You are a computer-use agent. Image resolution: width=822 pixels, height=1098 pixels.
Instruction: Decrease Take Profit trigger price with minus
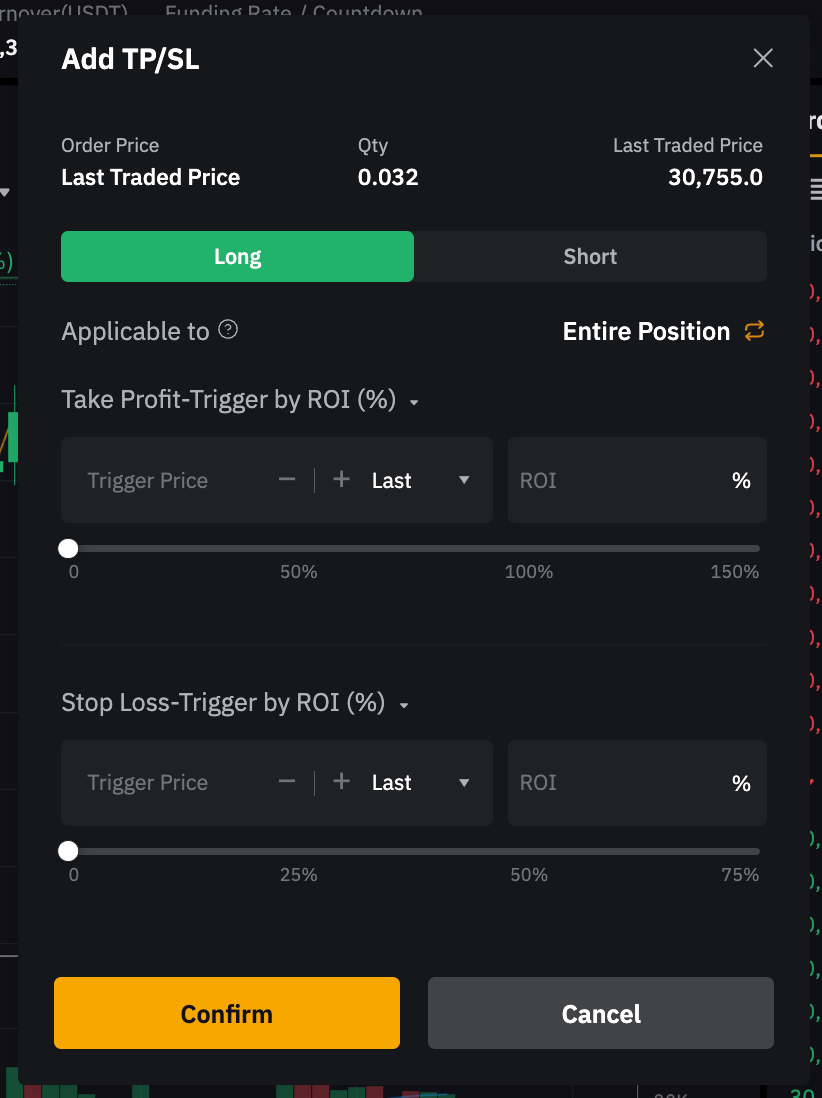[287, 480]
